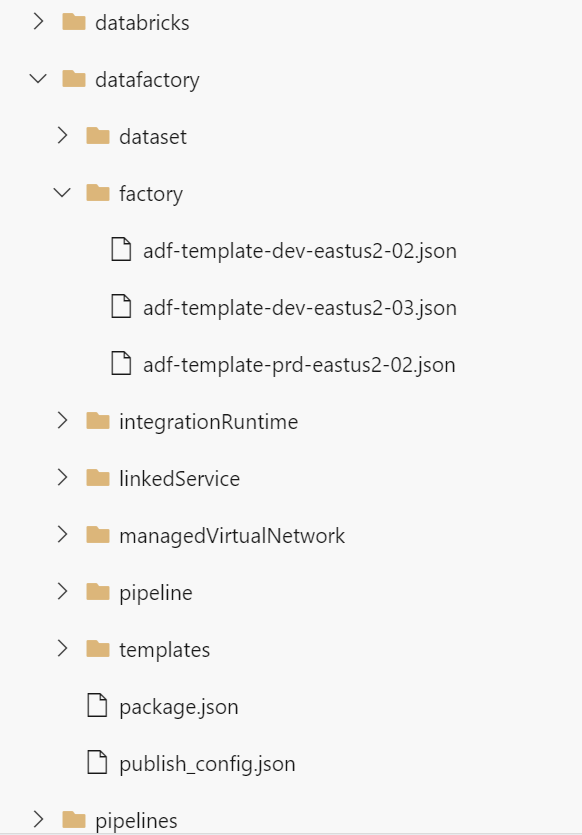Expand the databricks folder
This screenshot has width=582, height=835.
[38, 21]
